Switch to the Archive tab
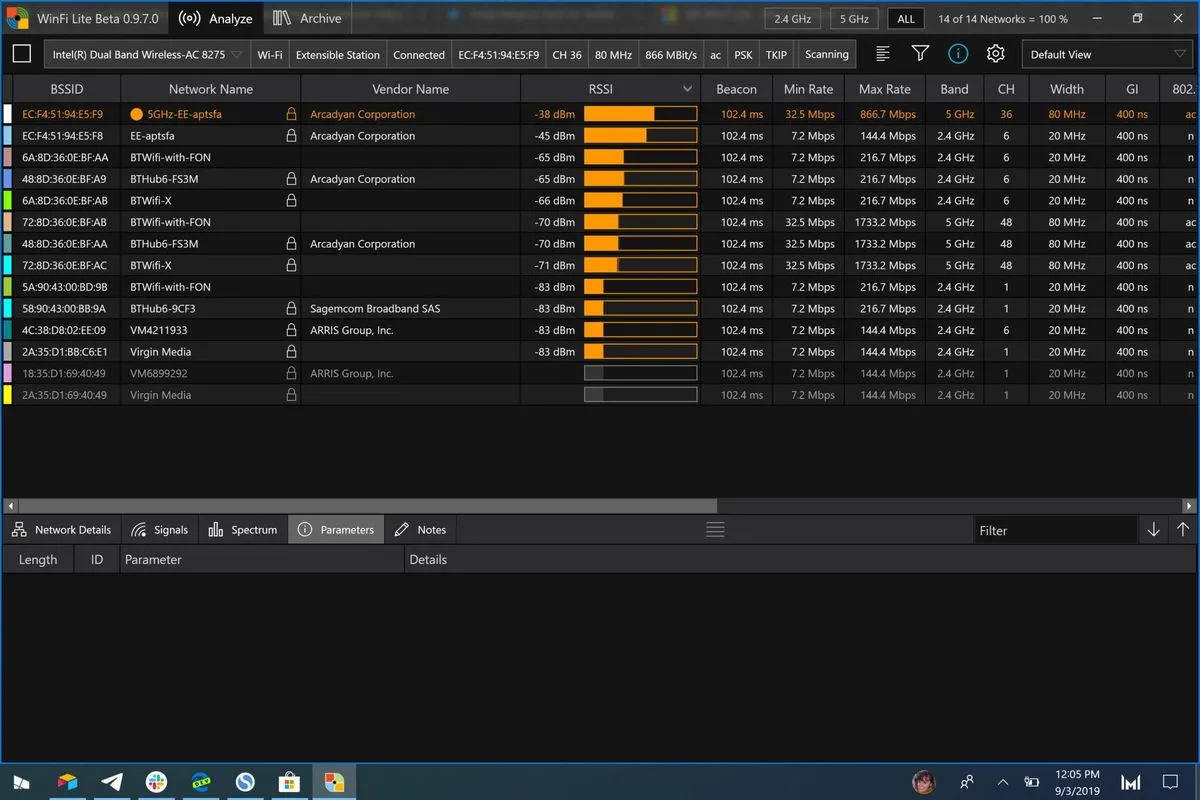The width and height of the screenshot is (1200, 800). click(x=308, y=18)
